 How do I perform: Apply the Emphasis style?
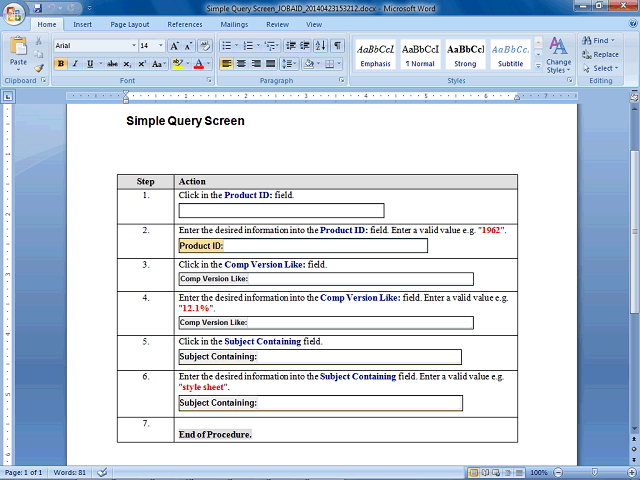pos(375,55)
